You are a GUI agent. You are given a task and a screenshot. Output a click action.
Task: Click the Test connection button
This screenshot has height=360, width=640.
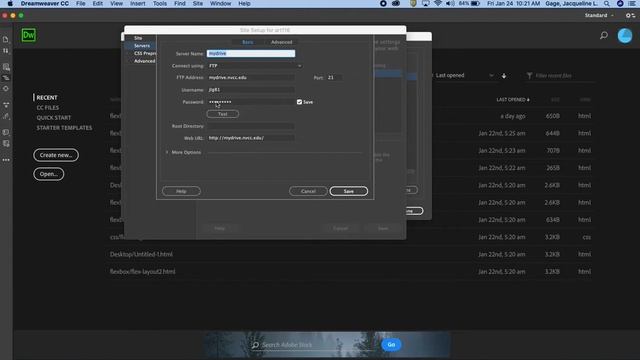(223, 114)
